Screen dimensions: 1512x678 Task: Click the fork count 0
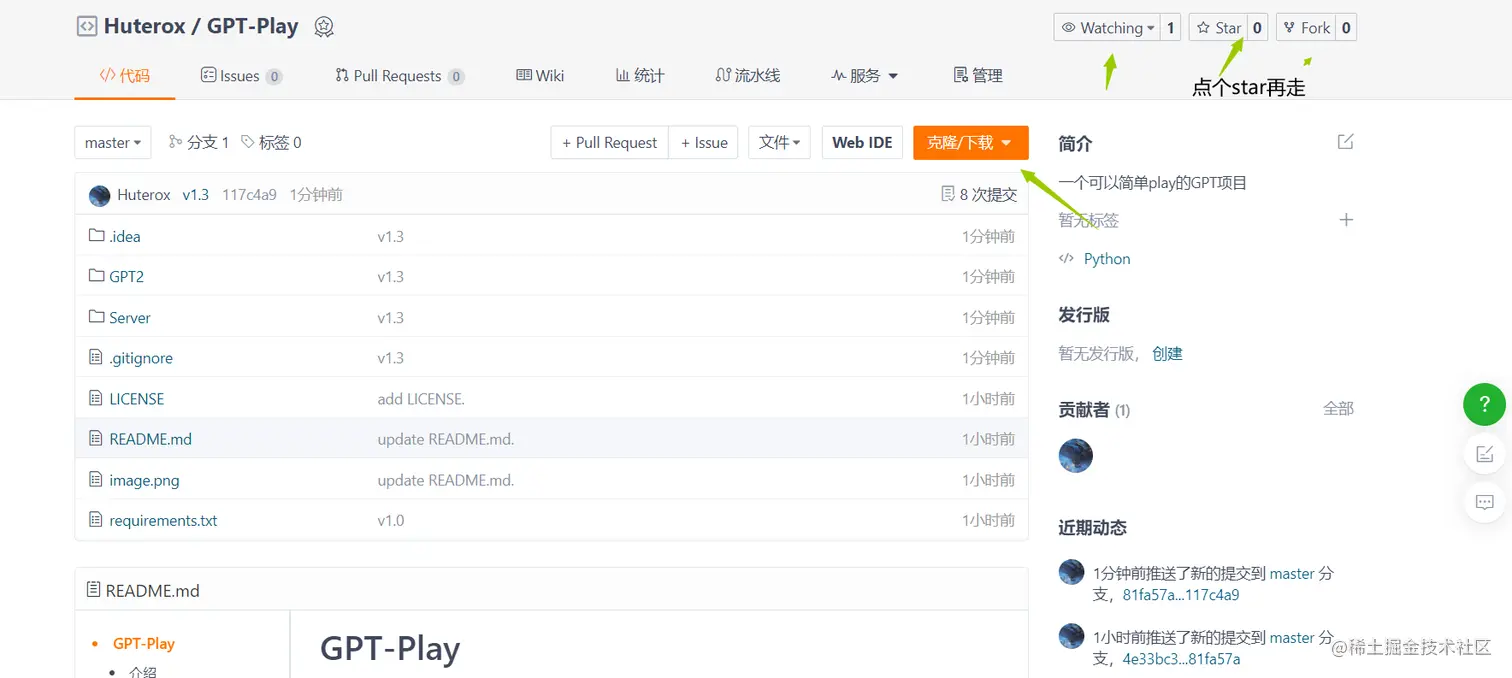tap(1346, 28)
